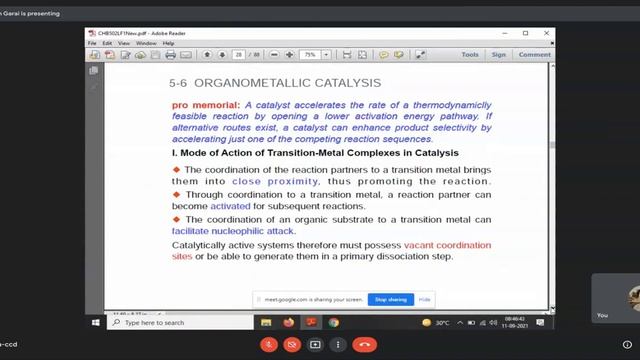Viewport: 640px width, 360px height.
Task: Open the Tools pane
Action: click(x=470, y=54)
